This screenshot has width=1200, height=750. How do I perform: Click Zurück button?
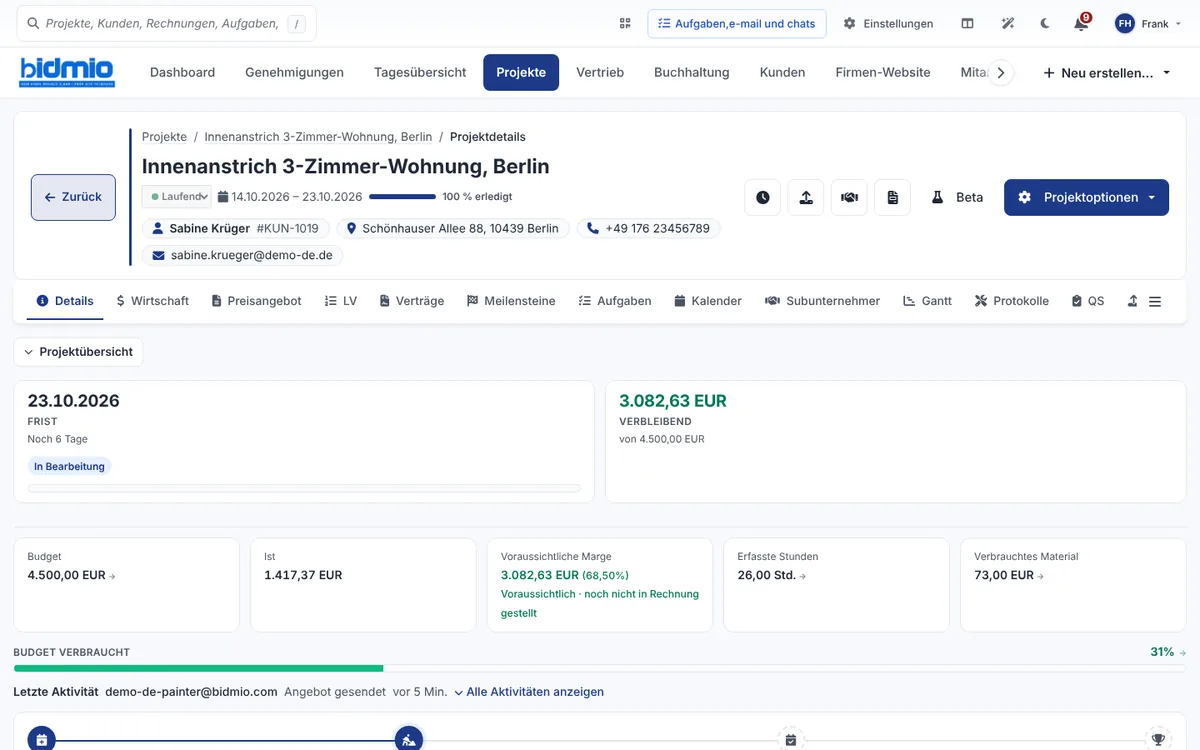click(73, 197)
